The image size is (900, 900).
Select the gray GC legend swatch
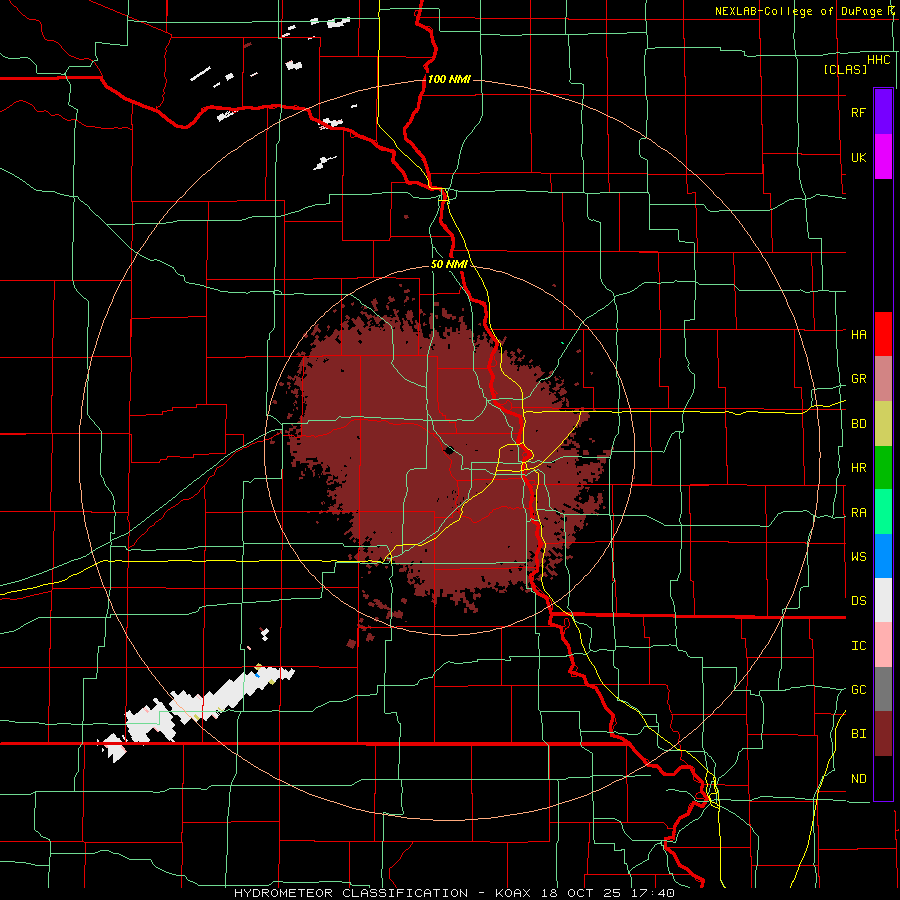pyautogui.click(x=883, y=689)
